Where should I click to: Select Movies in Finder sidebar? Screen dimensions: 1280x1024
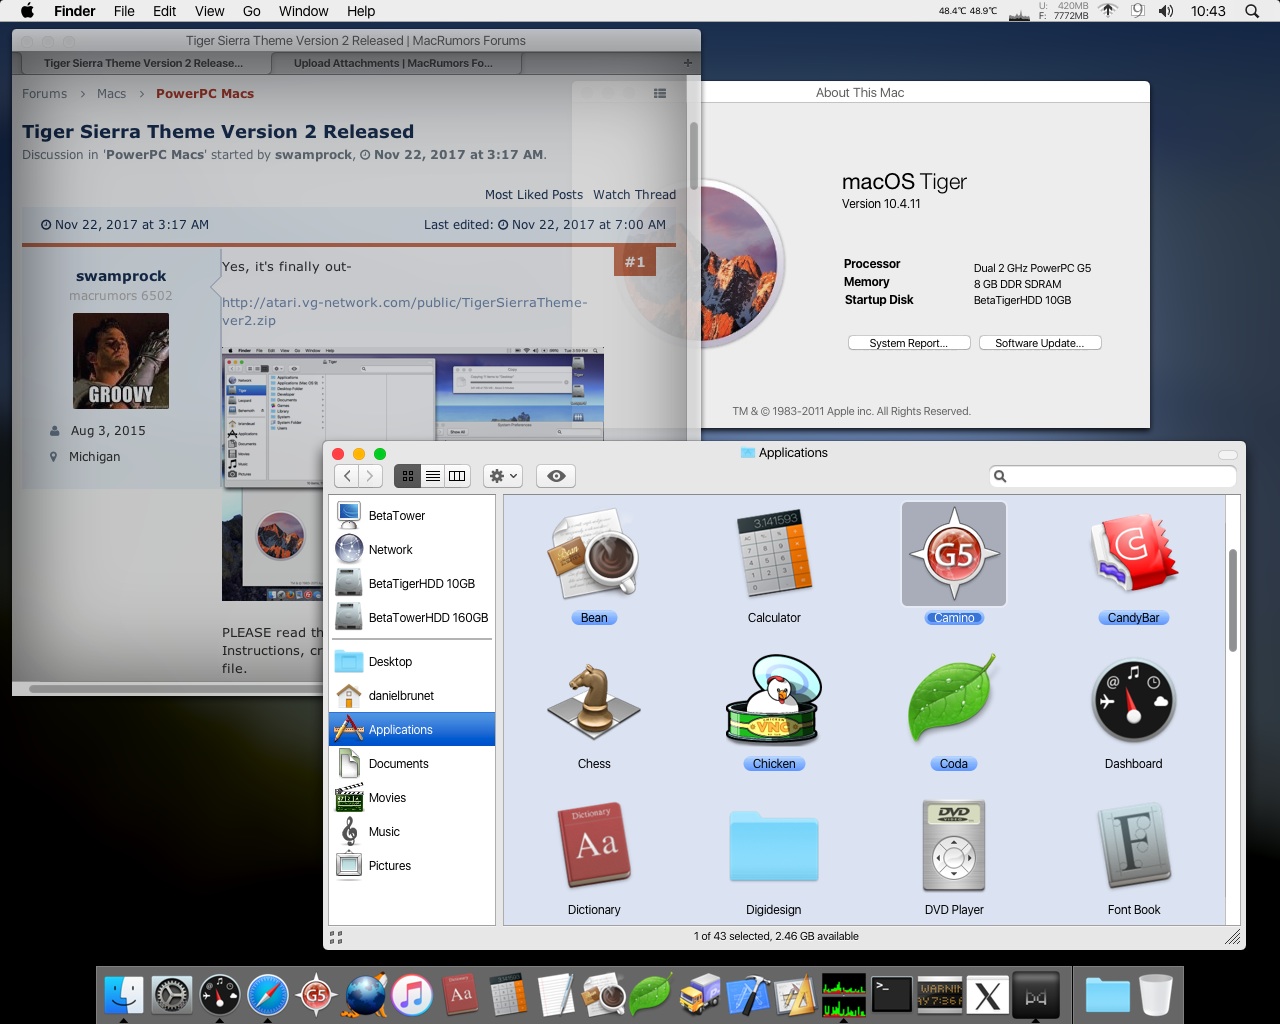412,798
